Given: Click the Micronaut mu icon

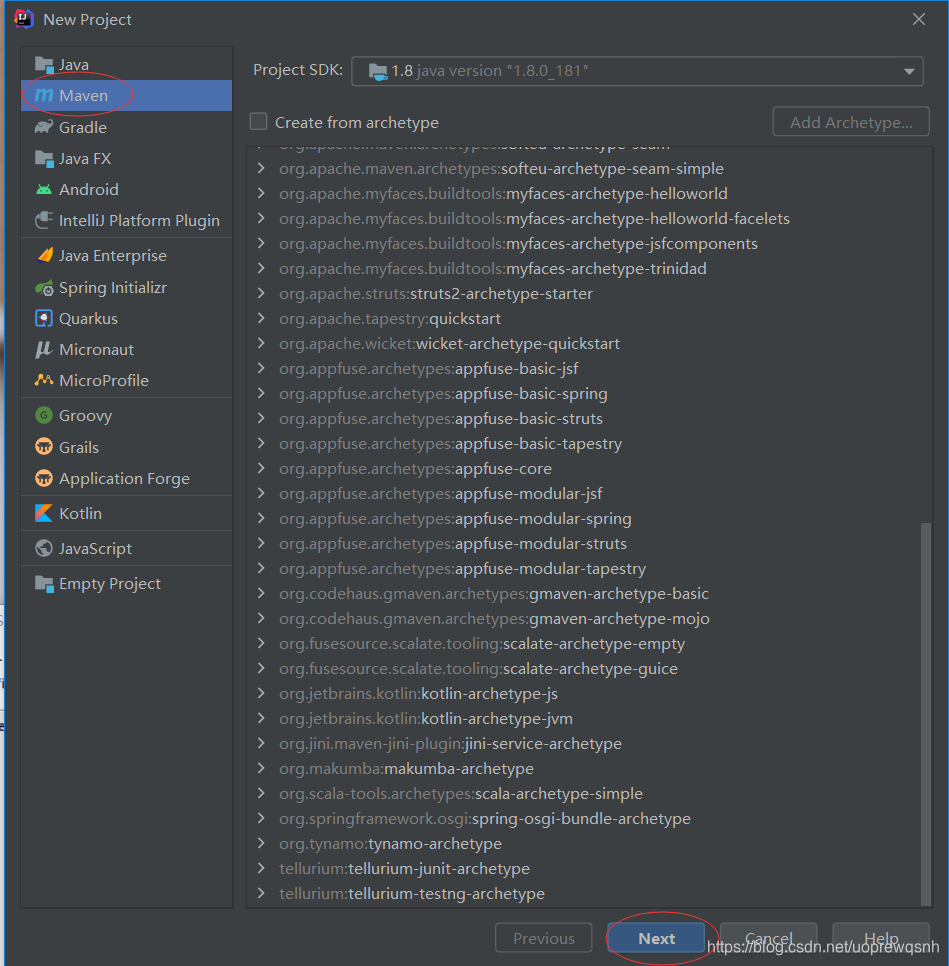Looking at the screenshot, I should (x=44, y=349).
